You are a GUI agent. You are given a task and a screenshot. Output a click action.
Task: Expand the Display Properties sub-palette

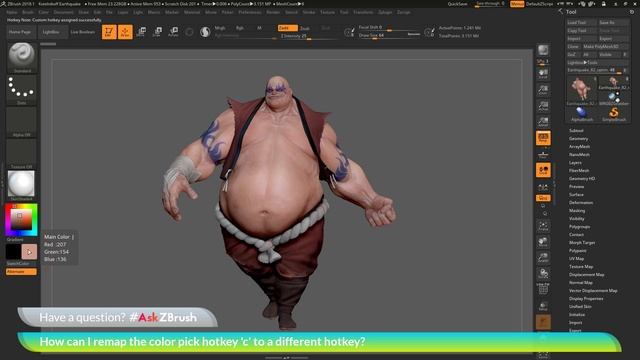click(586, 298)
